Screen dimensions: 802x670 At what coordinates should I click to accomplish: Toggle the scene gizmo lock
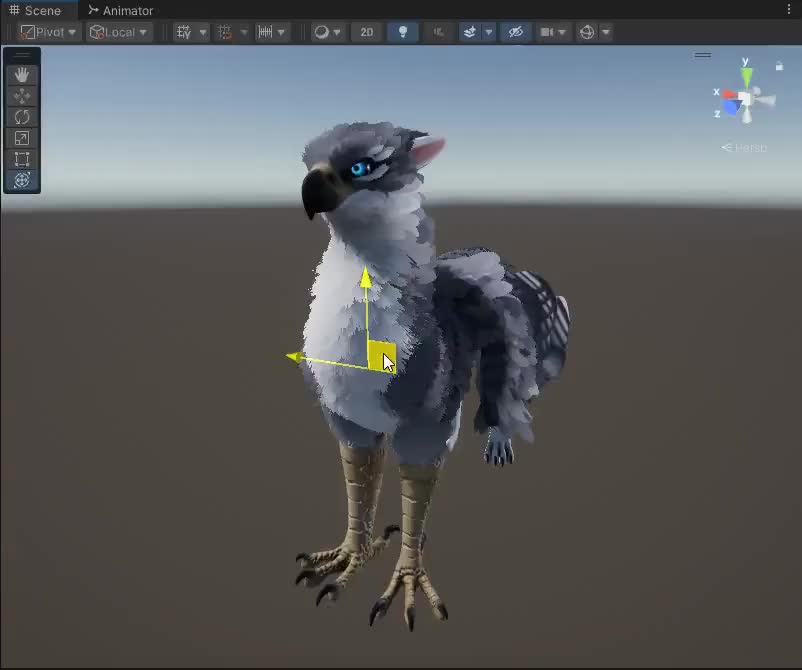[x=779, y=67]
